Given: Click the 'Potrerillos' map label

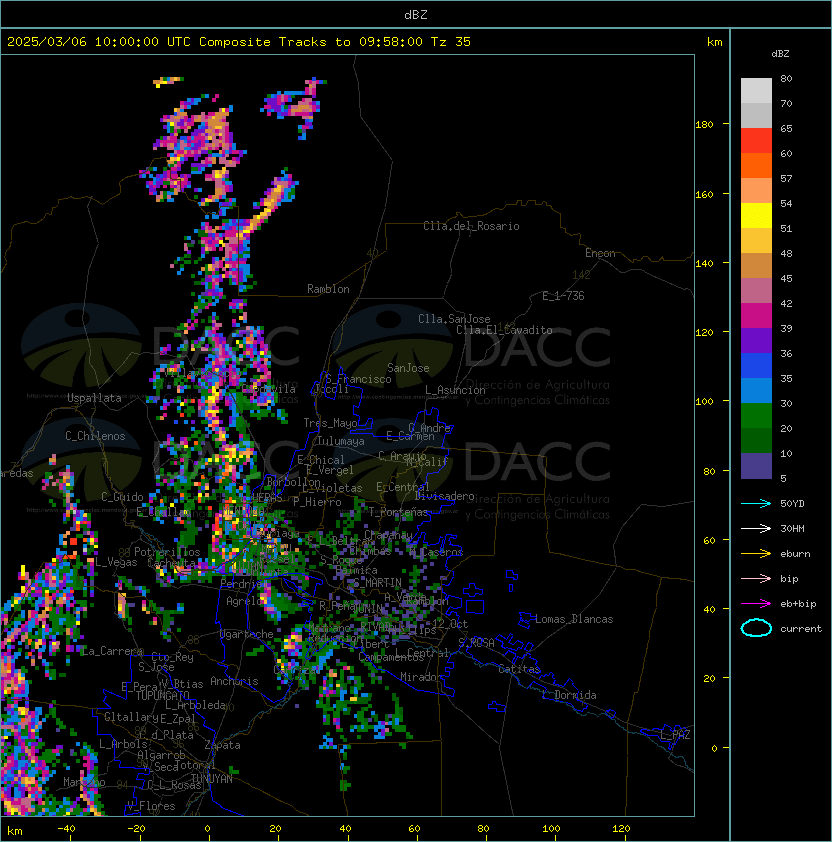Looking at the screenshot, I should pos(167,552).
